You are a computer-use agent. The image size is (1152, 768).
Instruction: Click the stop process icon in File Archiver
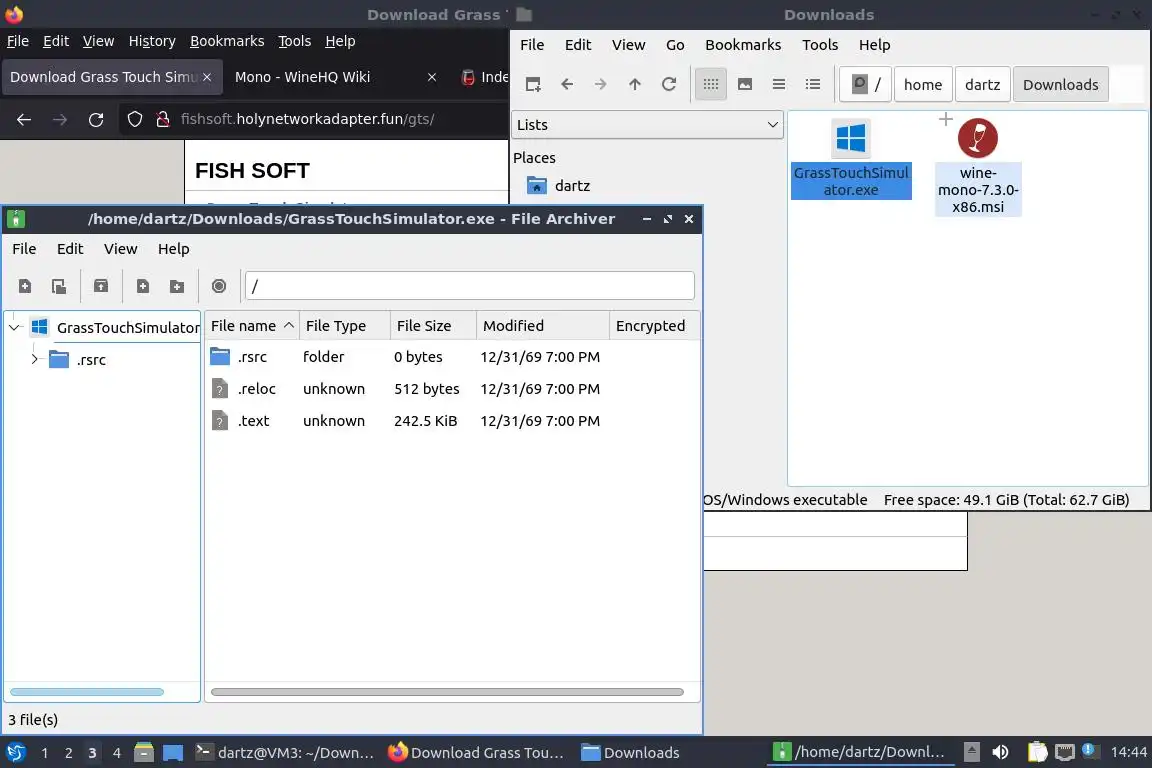tap(219, 286)
